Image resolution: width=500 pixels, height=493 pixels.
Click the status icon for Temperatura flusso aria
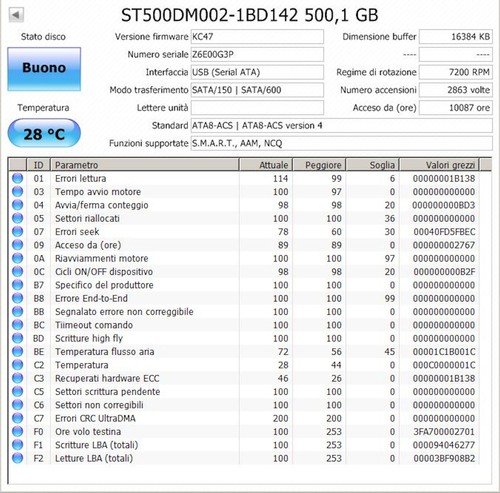17,352
